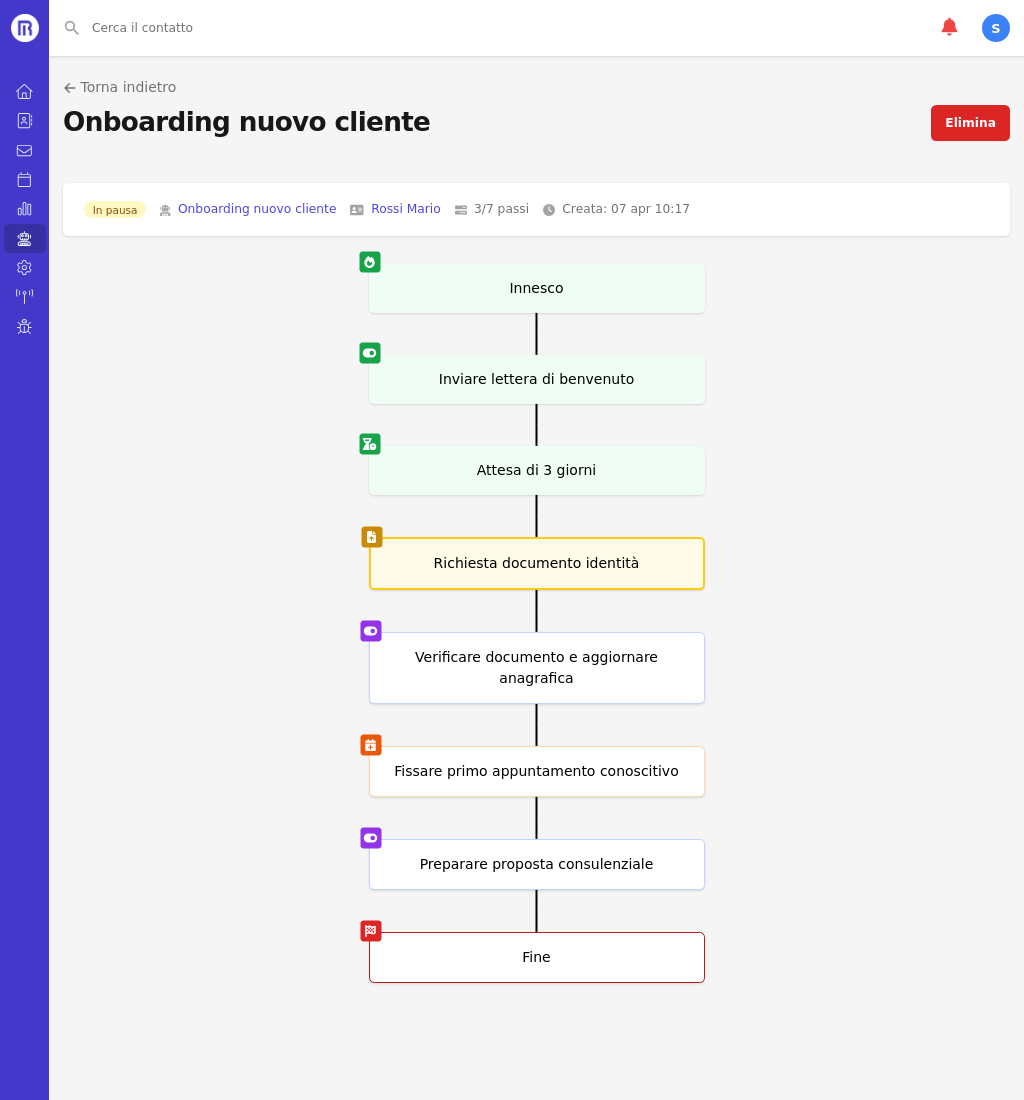
Task: Open the user avatar menu
Action: pyautogui.click(x=995, y=28)
